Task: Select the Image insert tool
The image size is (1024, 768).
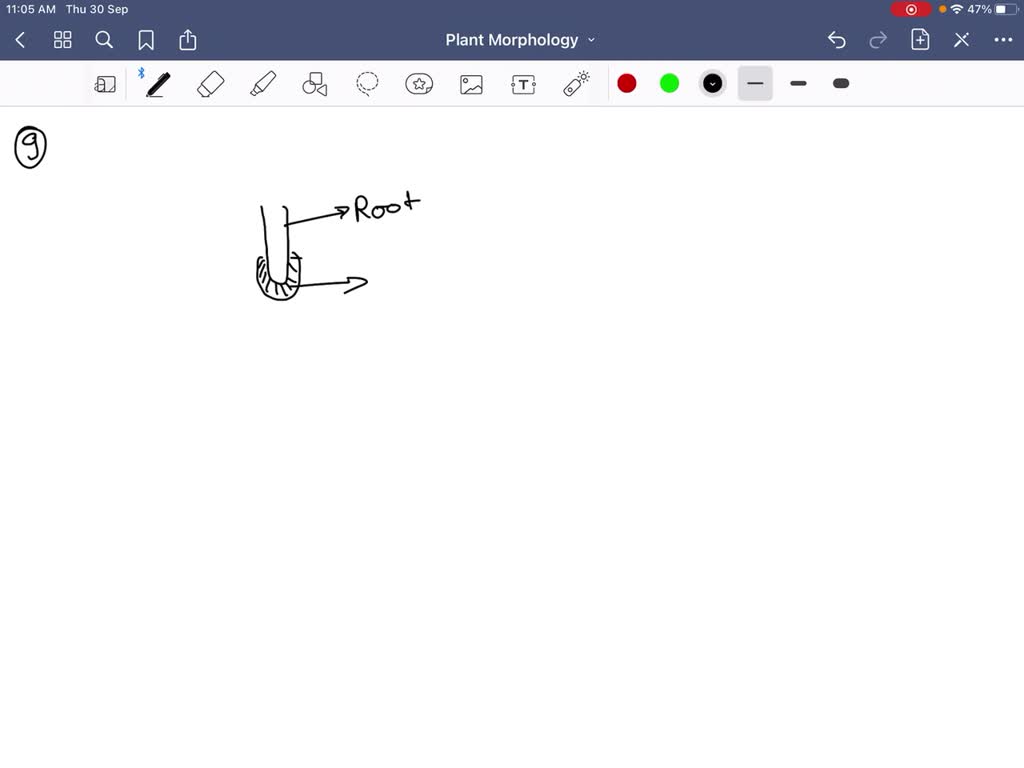Action: (x=471, y=84)
